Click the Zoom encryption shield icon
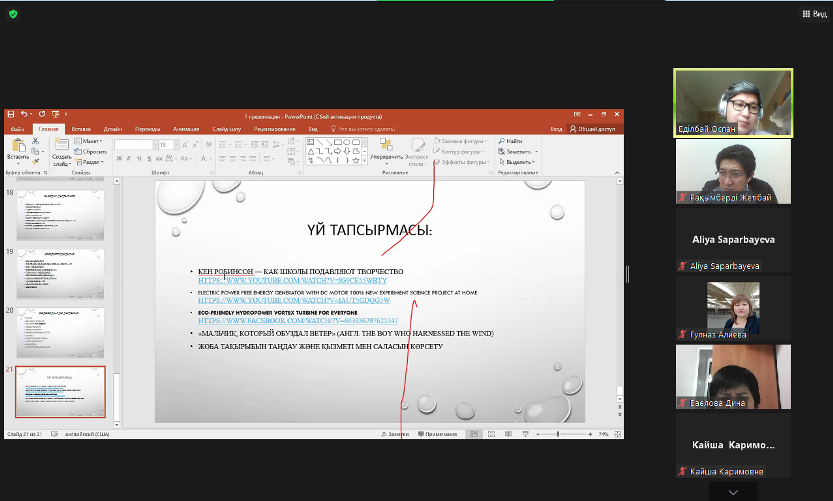This screenshot has width=833, height=501. click(x=12, y=14)
